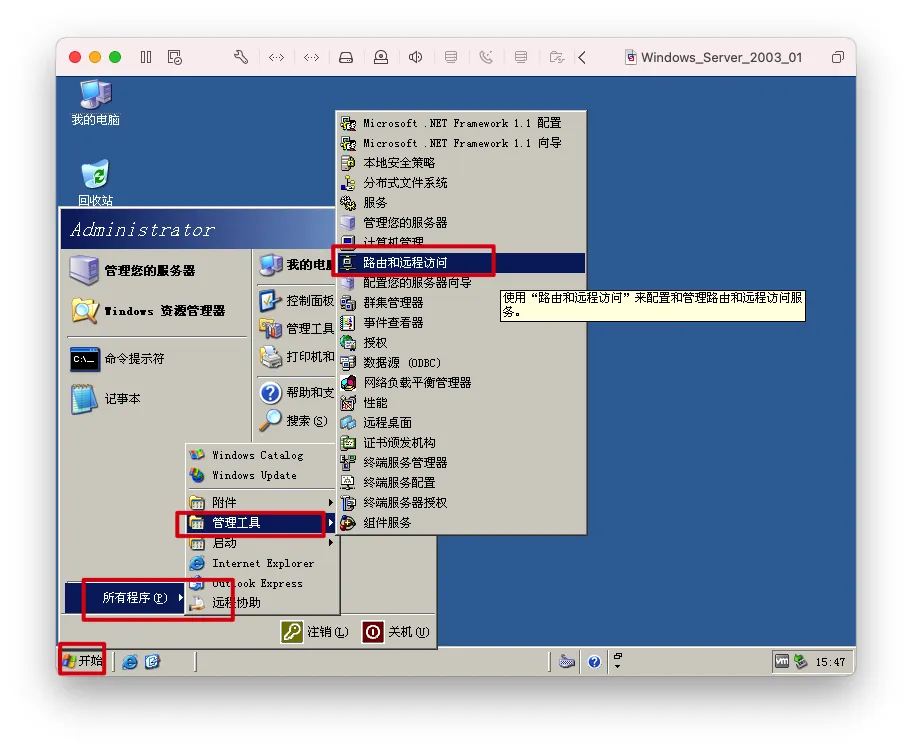The height and width of the screenshot is (750, 912).
Task: Launch Windows Update from programs menu
Action: click(261, 475)
